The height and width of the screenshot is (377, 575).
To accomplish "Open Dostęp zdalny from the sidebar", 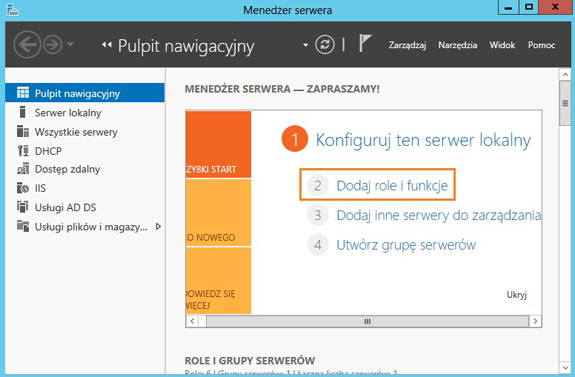I will [x=67, y=169].
